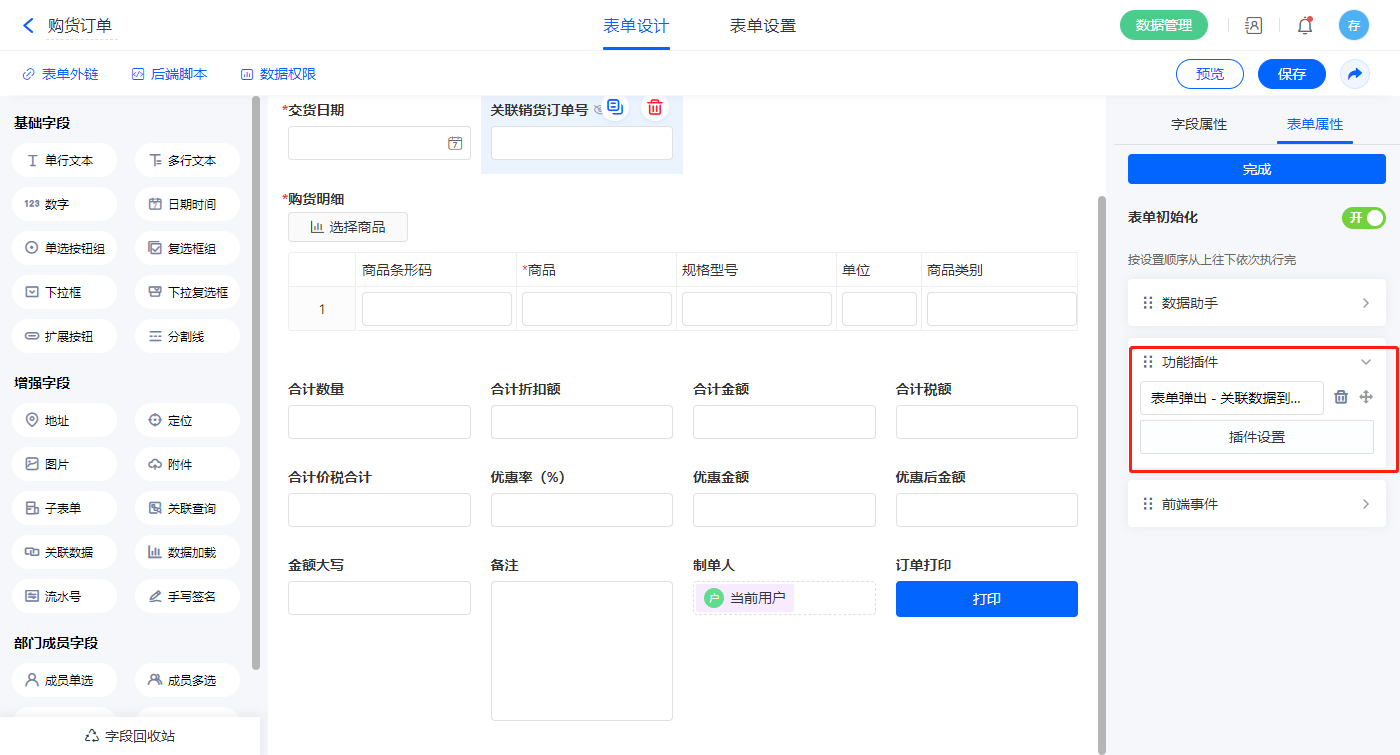Click the 预览 button

[1209, 74]
